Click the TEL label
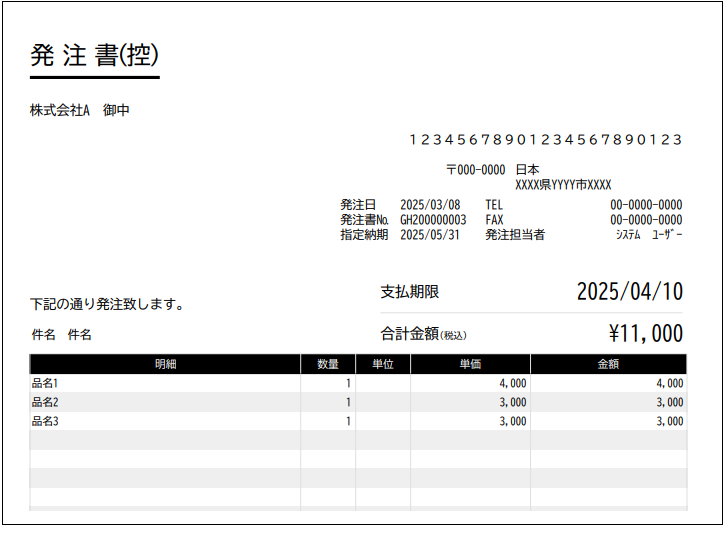 (494, 205)
